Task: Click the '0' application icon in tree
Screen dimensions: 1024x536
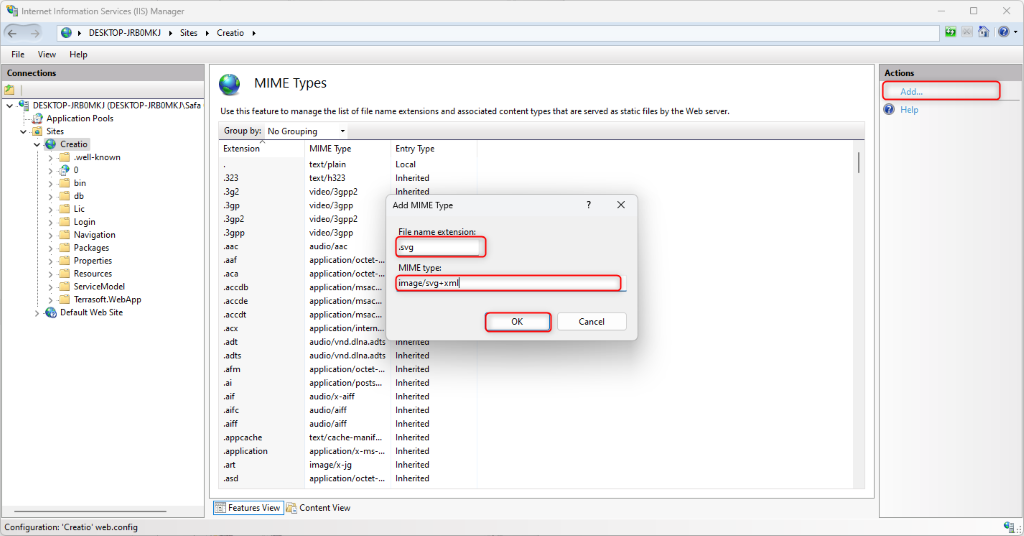Action: (64, 170)
